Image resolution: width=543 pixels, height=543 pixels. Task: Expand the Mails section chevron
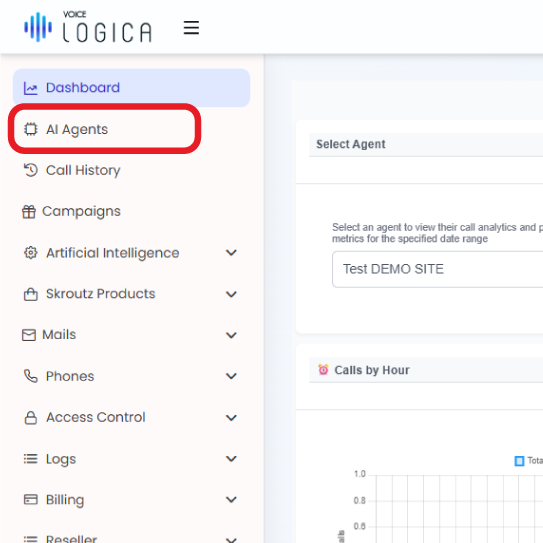click(231, 335)
